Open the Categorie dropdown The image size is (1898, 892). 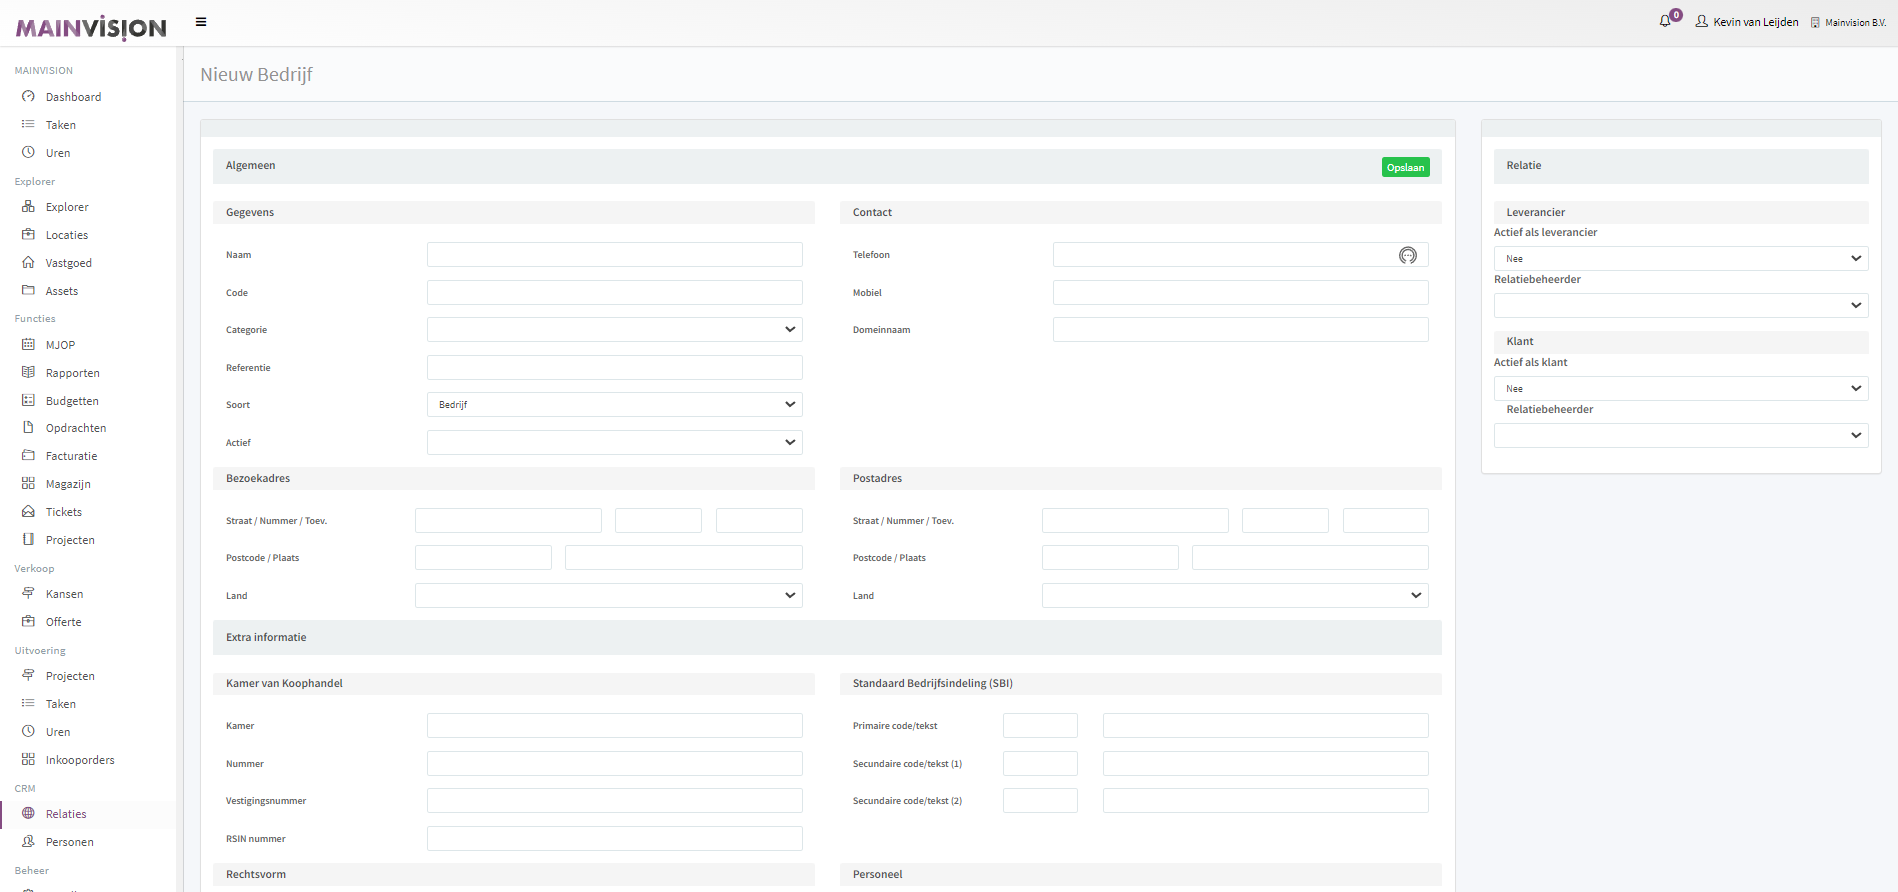614,330
